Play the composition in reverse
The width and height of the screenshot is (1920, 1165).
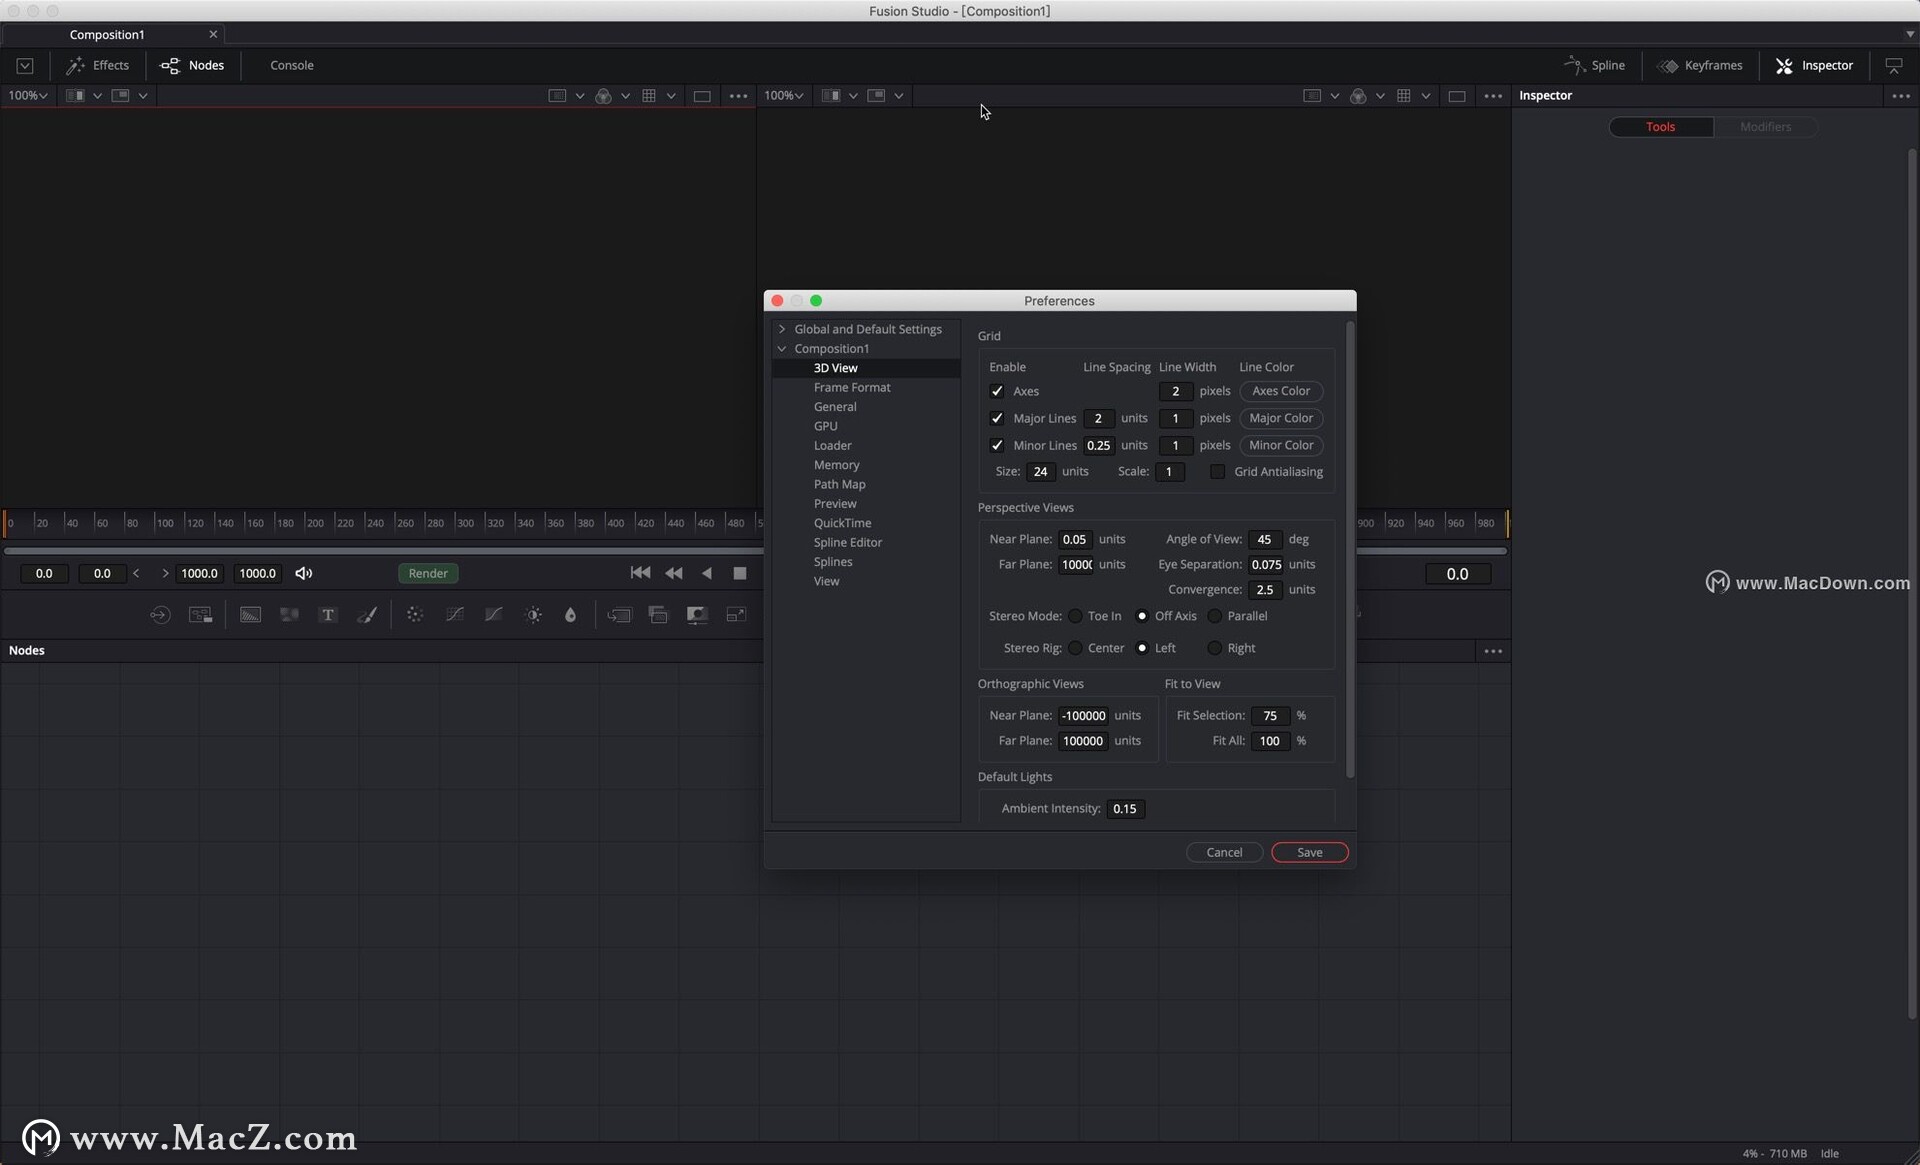point(707,573)
